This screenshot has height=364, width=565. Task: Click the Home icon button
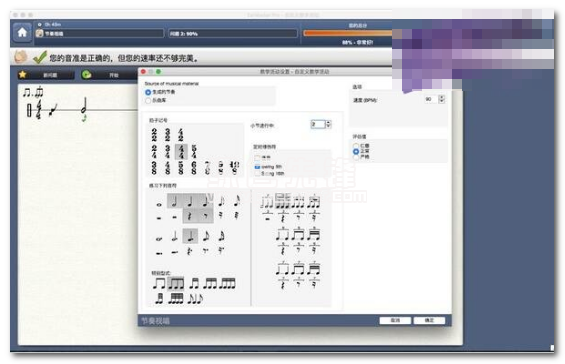22,32
